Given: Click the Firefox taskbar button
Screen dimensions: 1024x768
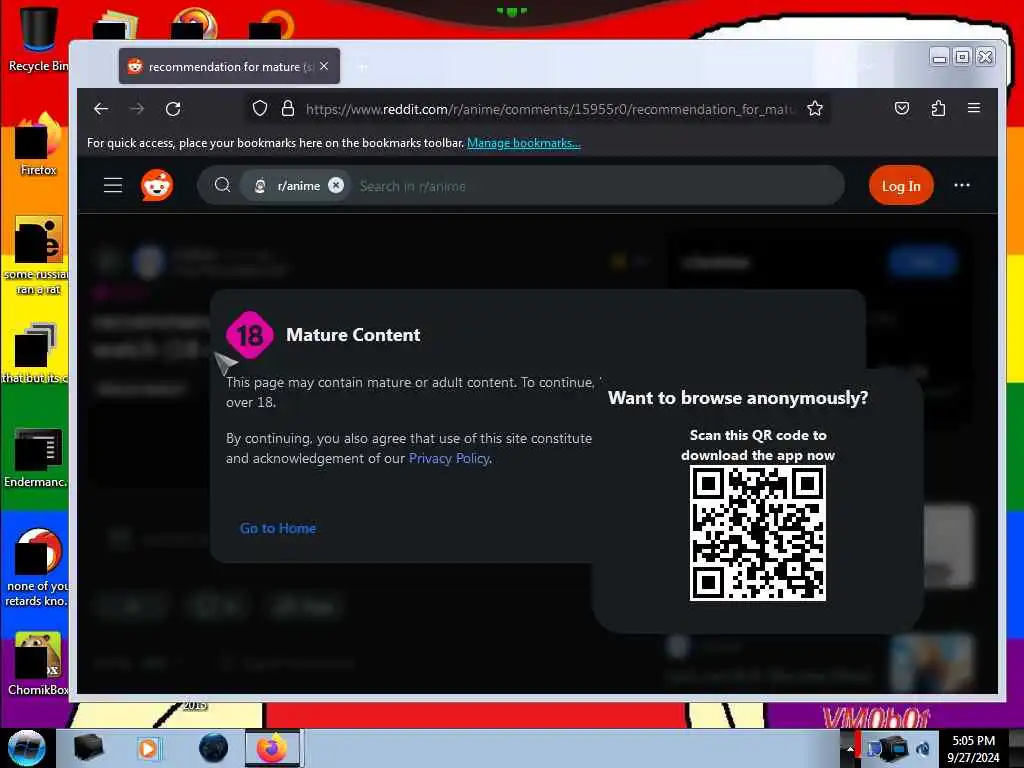Looking at the screenshot, I should coord(272,748).
